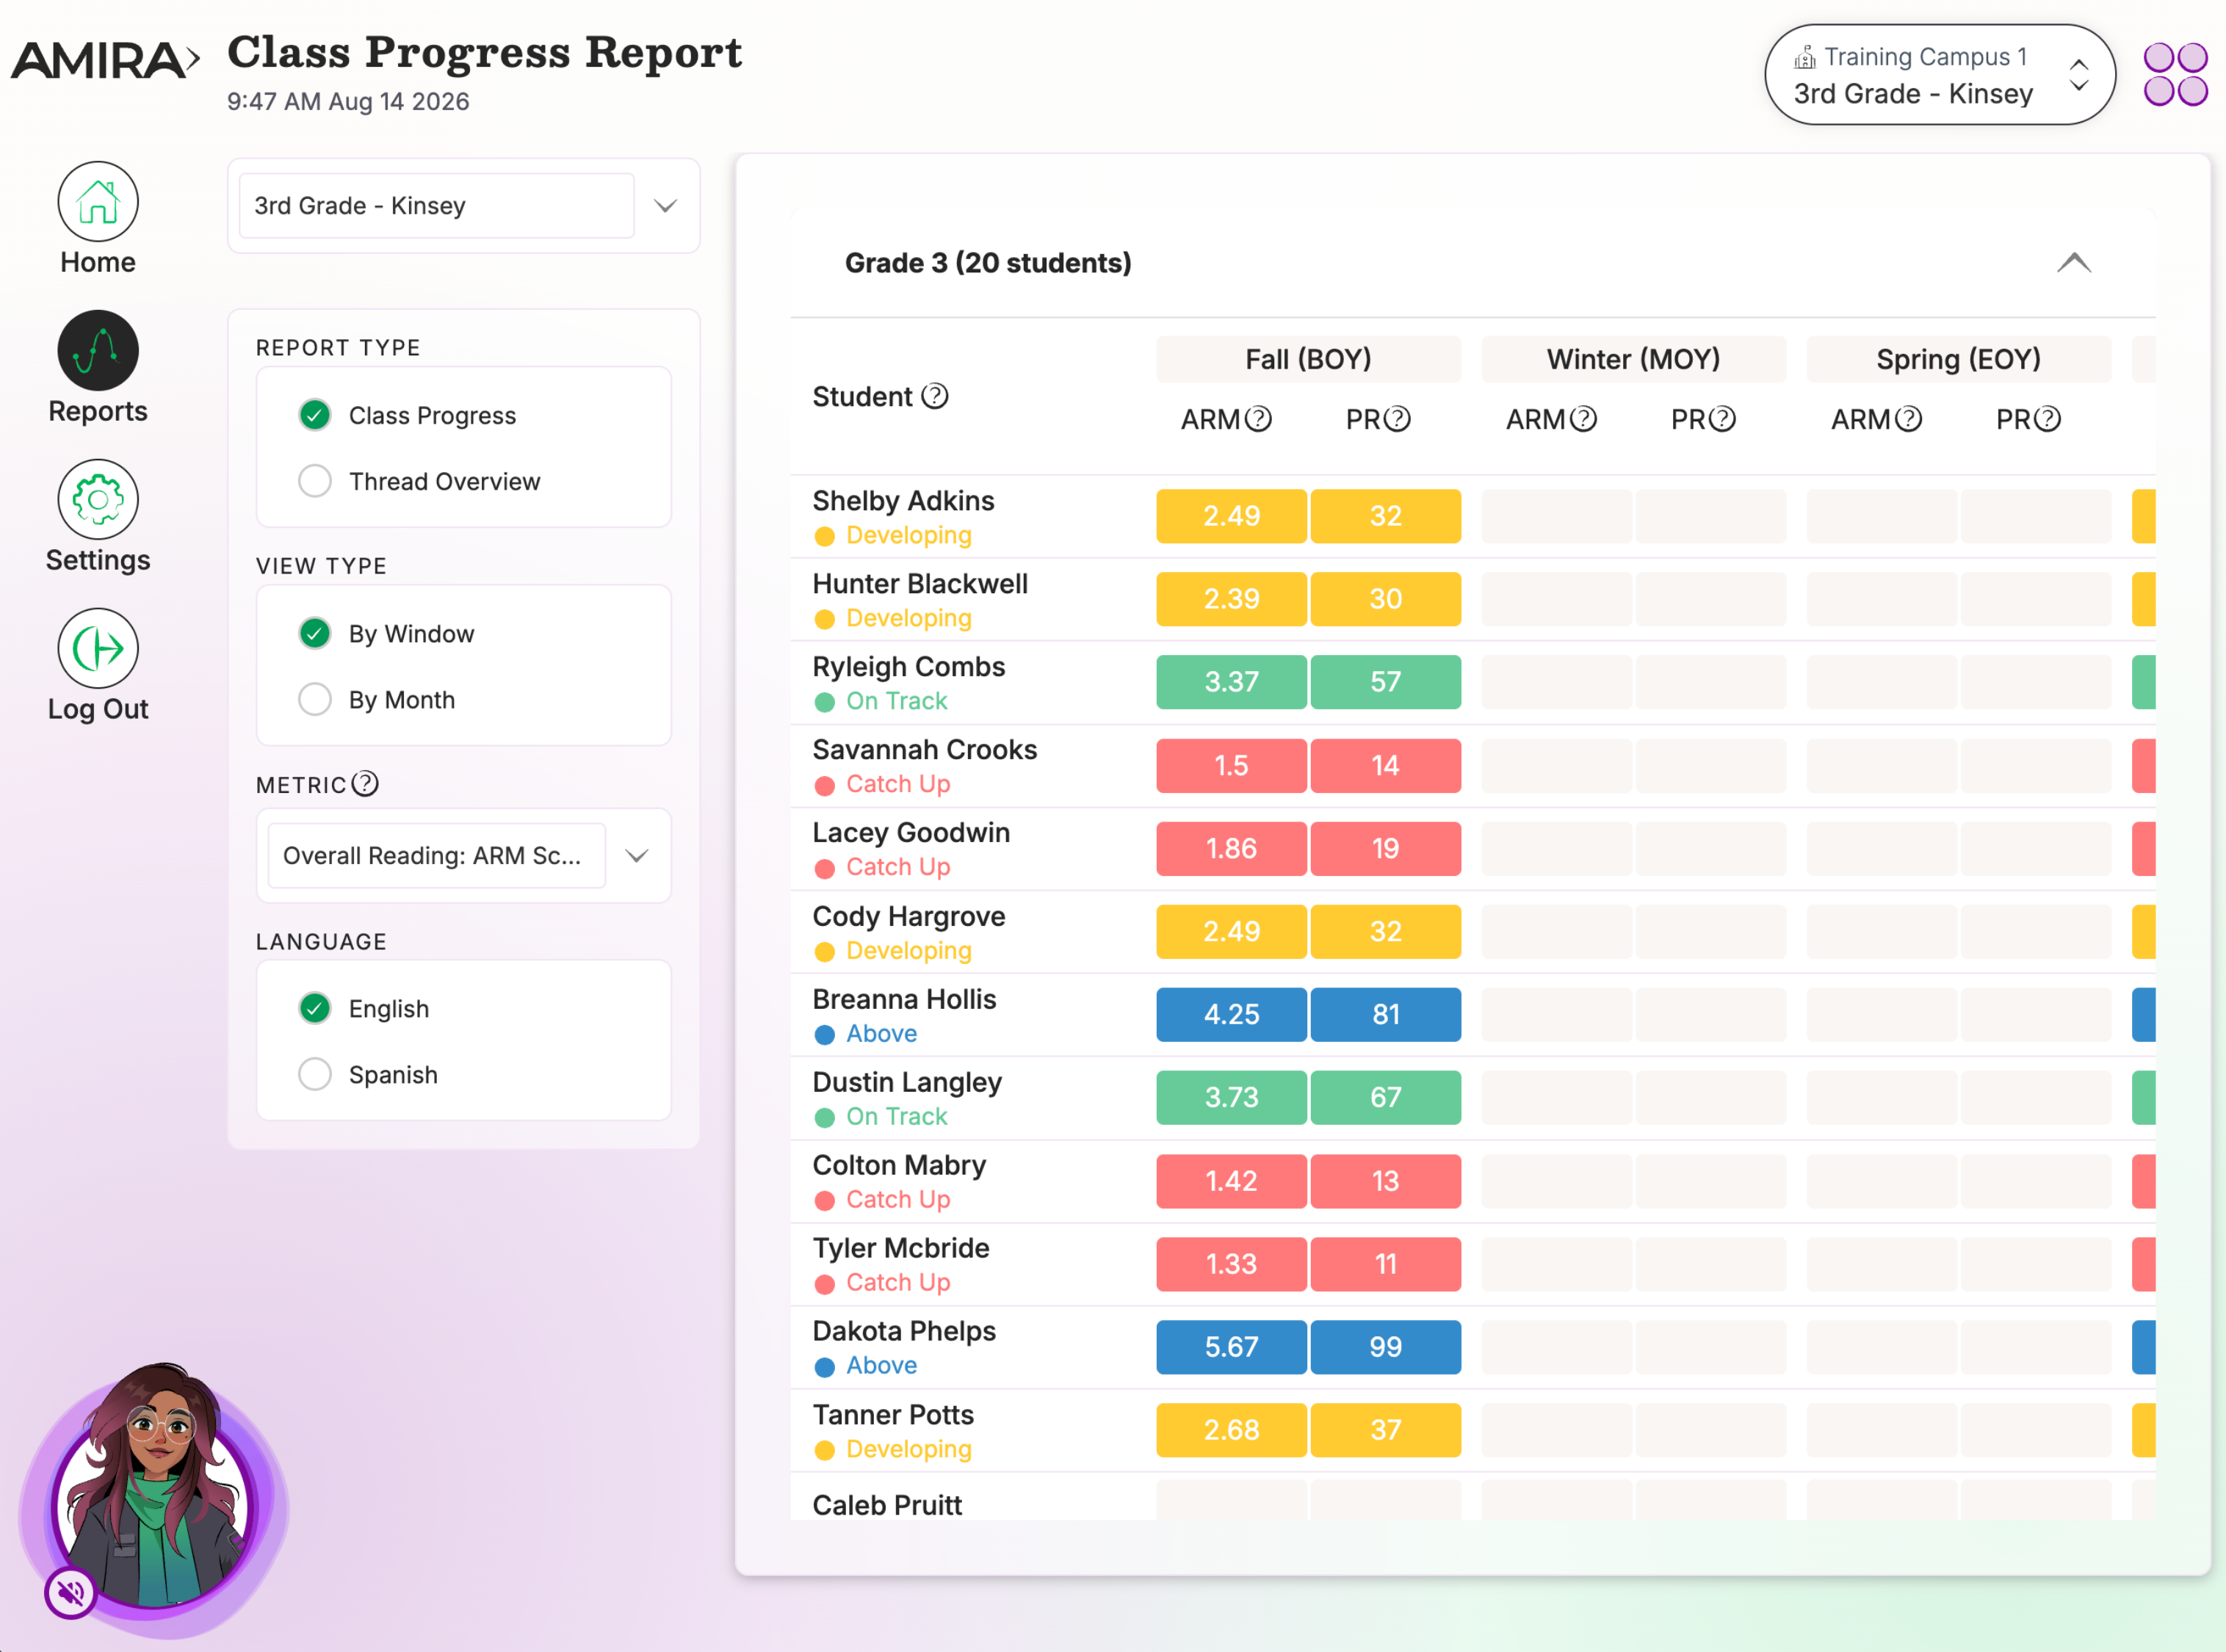2226x1652 pixels.
Task: Open the Overall Reading metric dropdown
Action: click(464, 855)
